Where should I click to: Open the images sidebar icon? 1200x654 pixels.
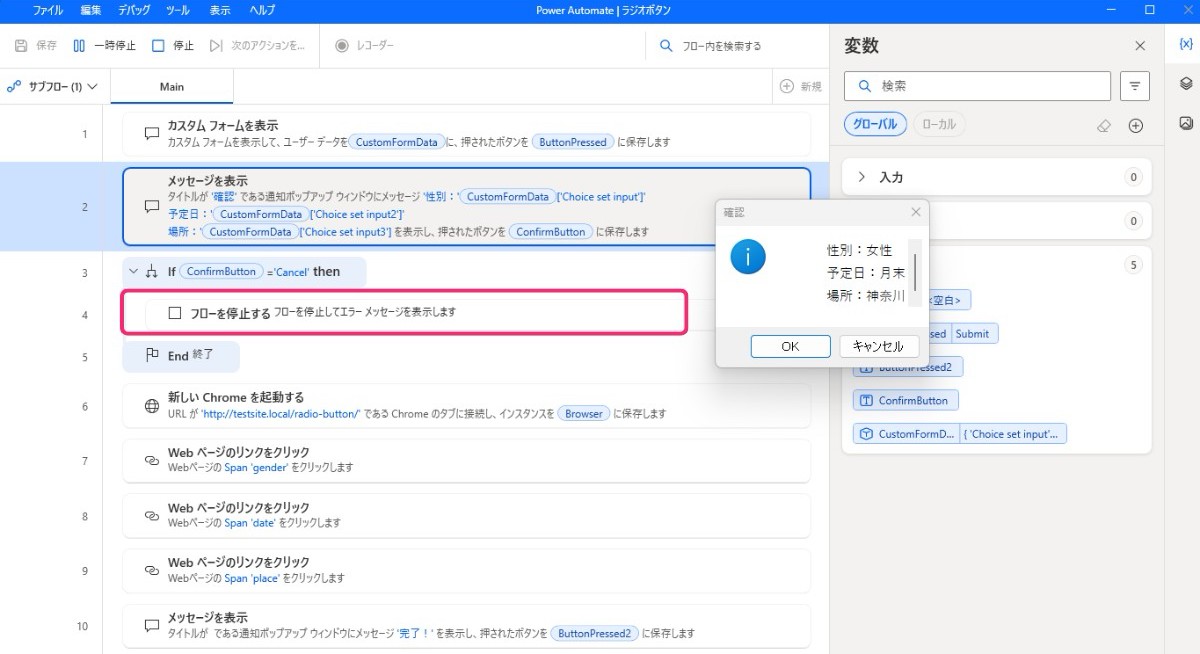coord(1185,123)
